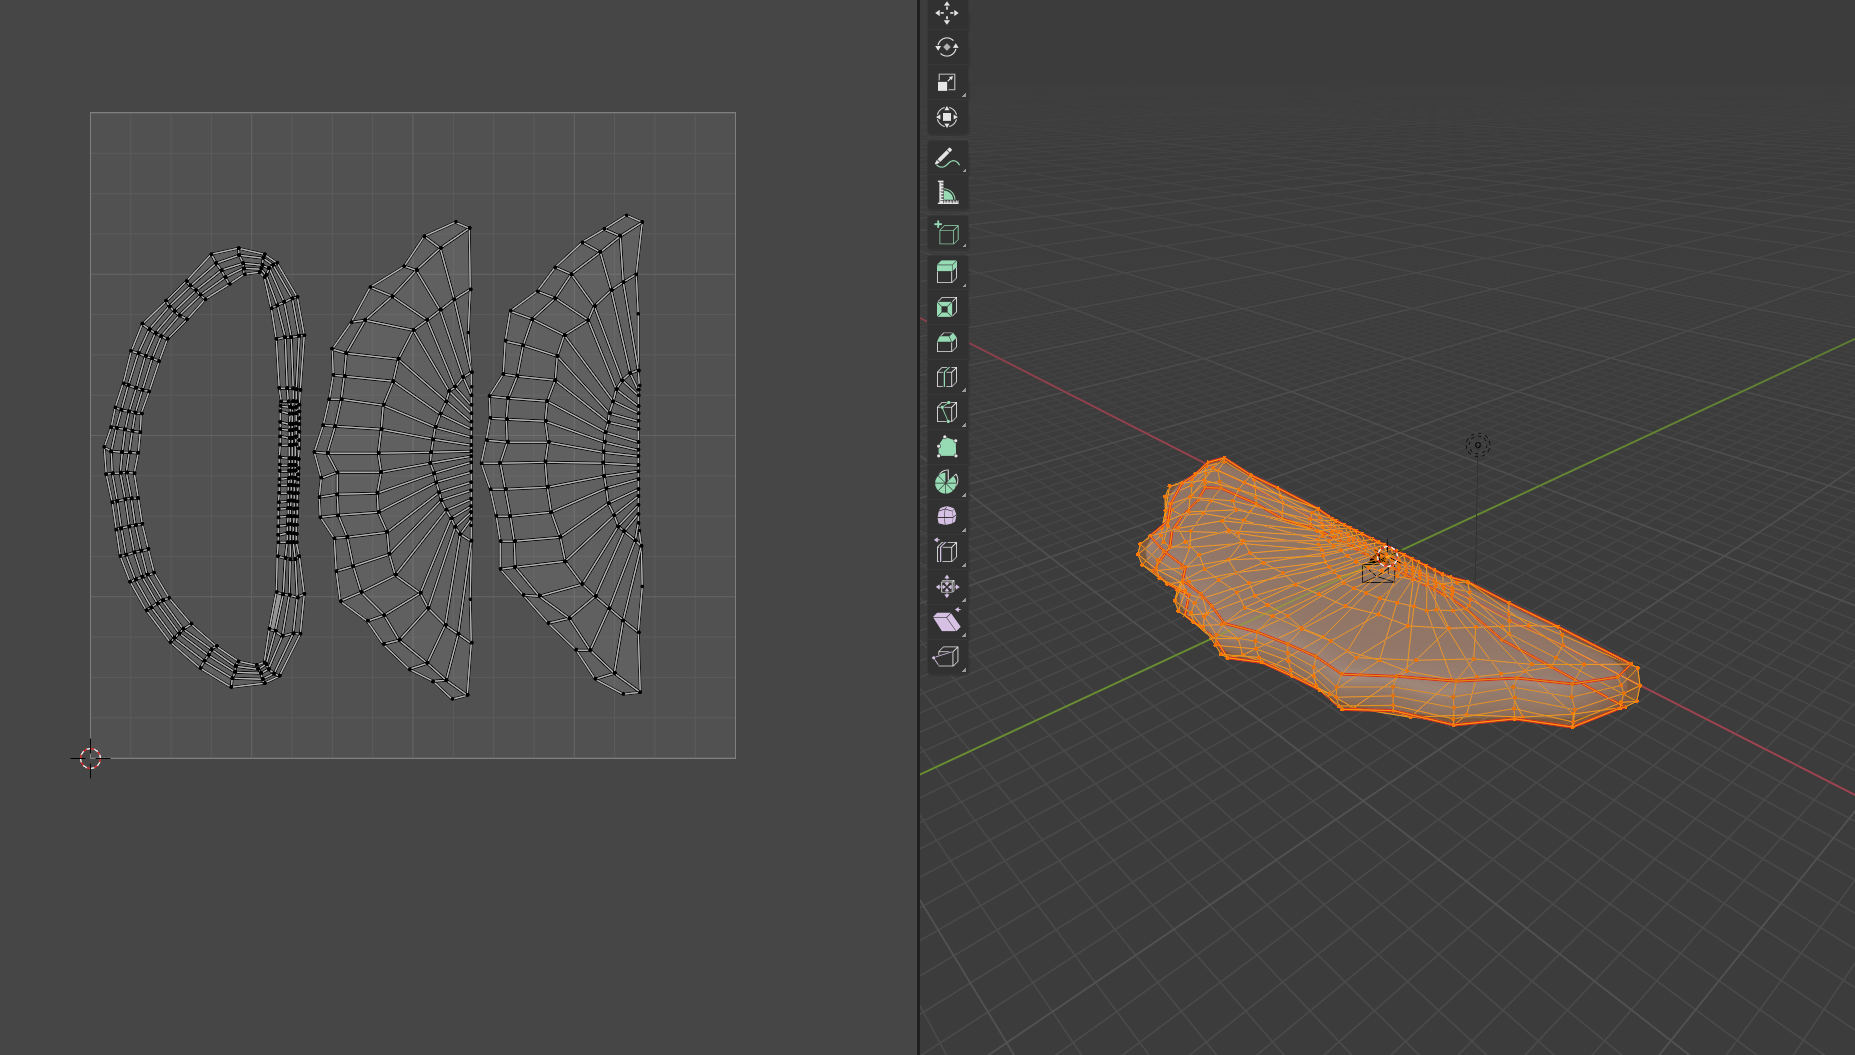Select the Loop Cut tool

(947, 377)
